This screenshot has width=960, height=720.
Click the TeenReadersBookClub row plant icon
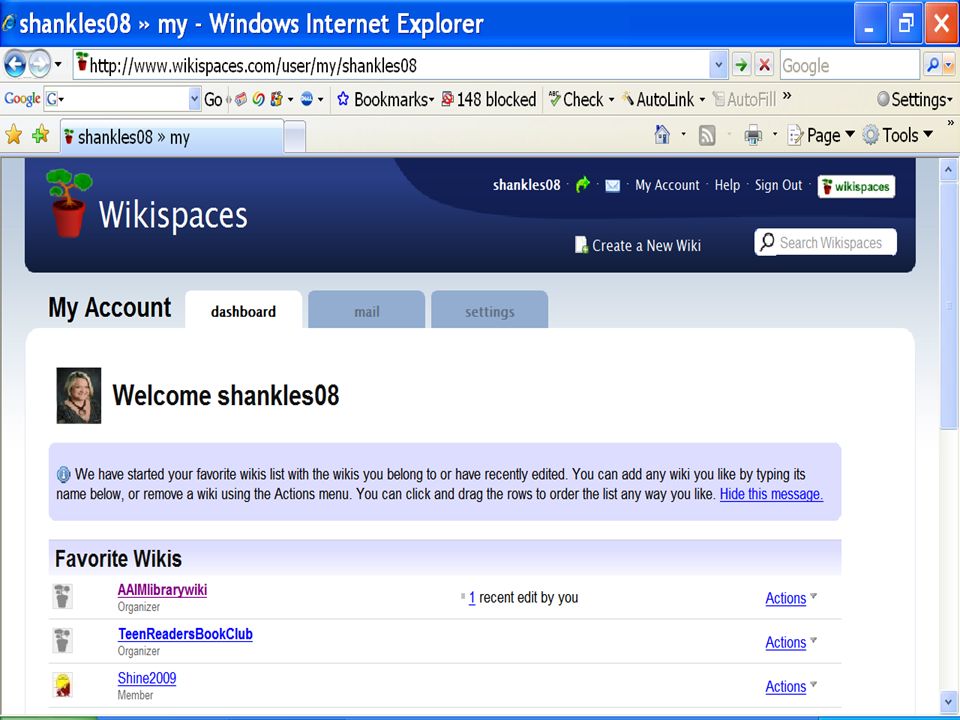click(62, 640)
